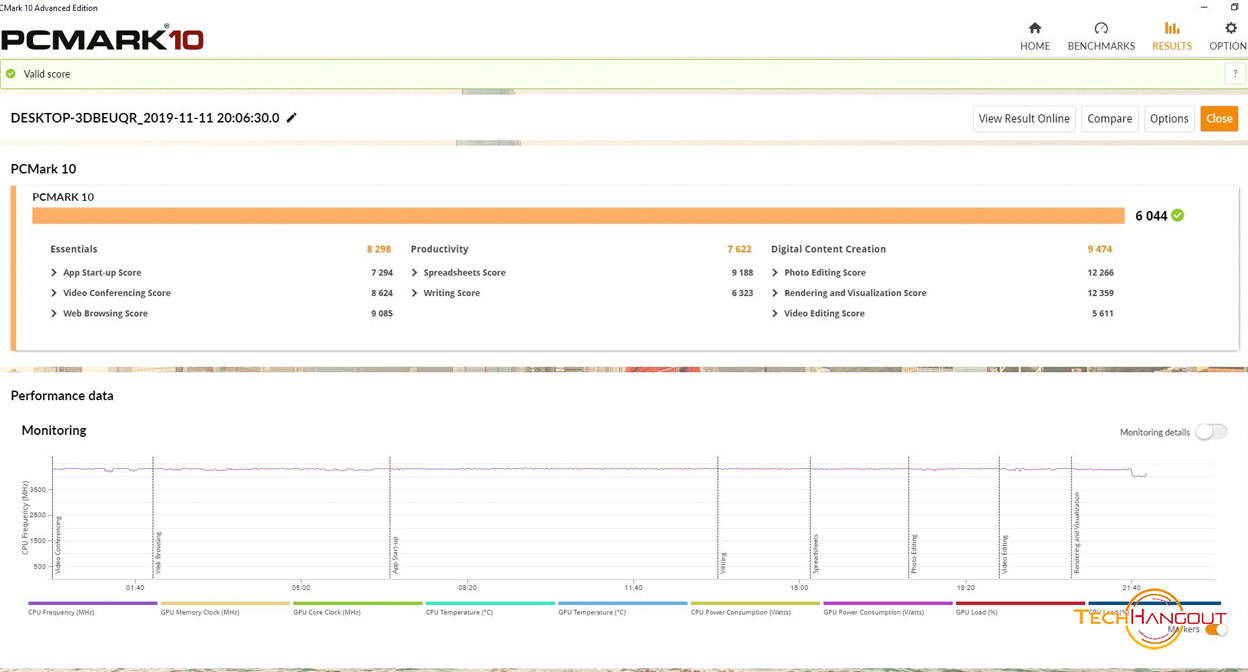Select GPU Temperature legend swatch

(x=623, y=604)
